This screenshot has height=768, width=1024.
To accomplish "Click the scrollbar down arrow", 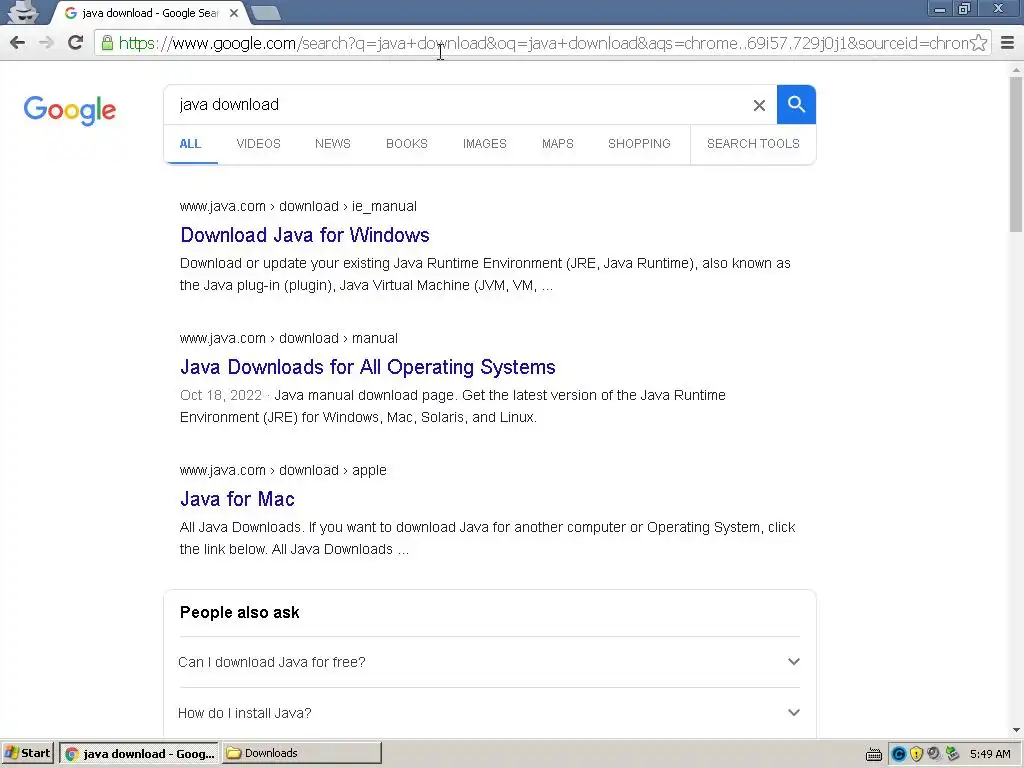I will [x=1016, y=730].
